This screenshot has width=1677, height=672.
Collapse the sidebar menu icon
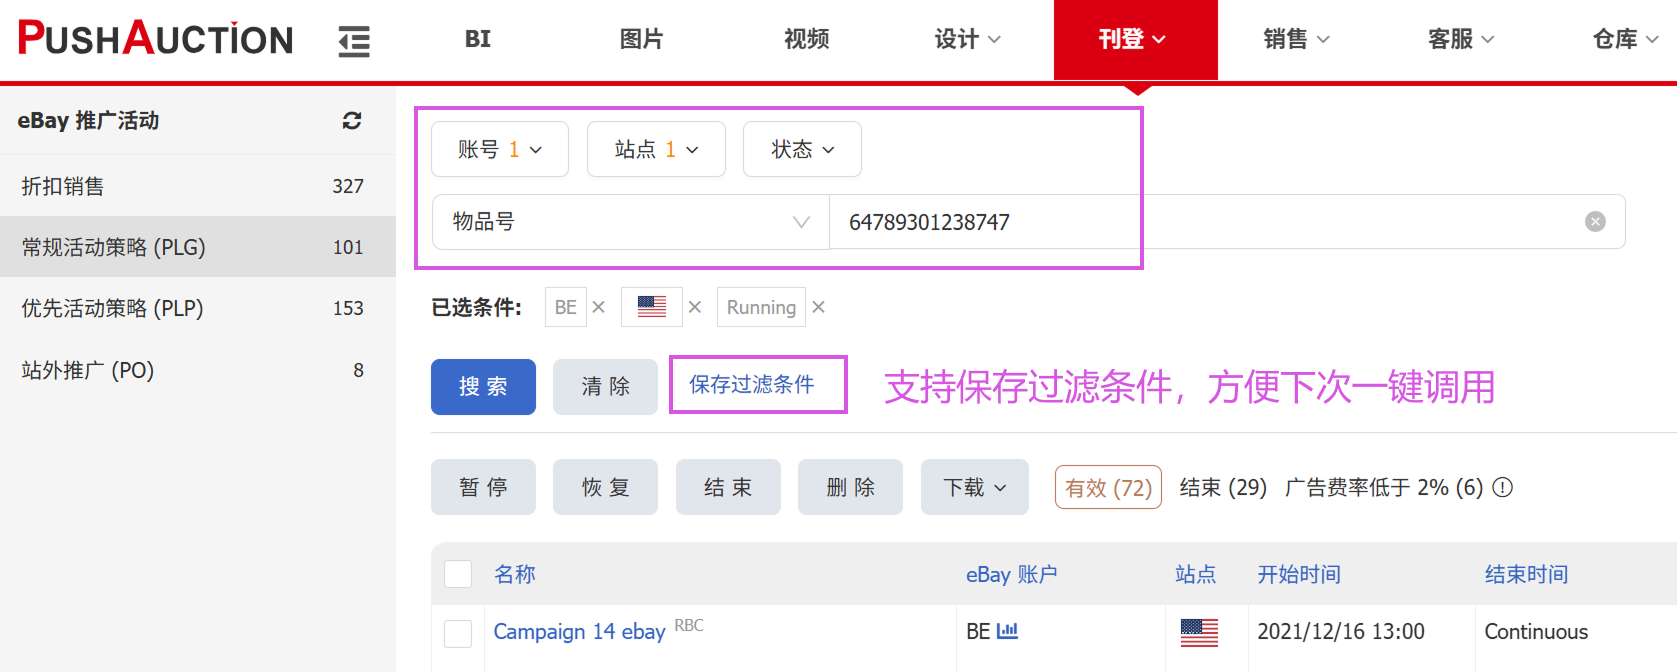point(354,41)
